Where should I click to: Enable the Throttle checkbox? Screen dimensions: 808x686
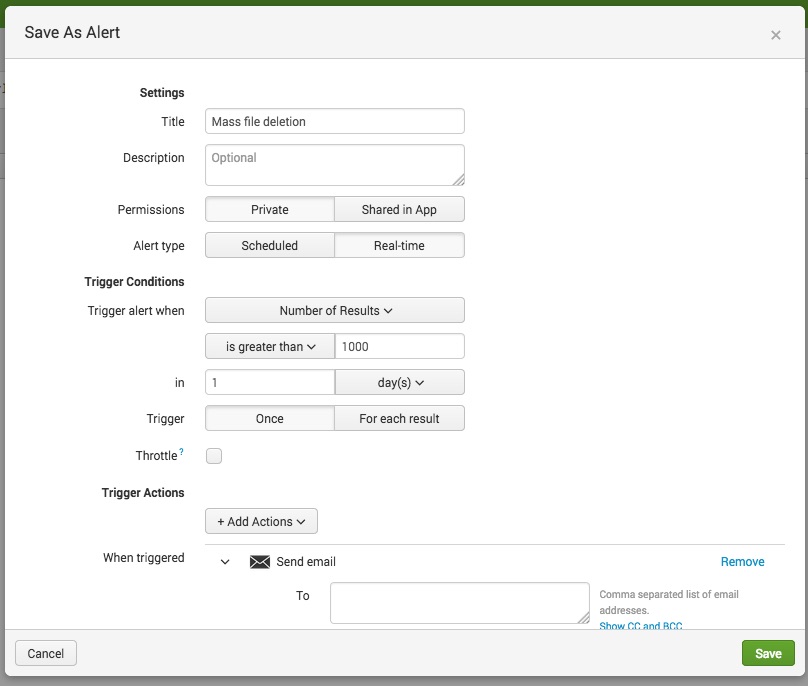point(214,456)
